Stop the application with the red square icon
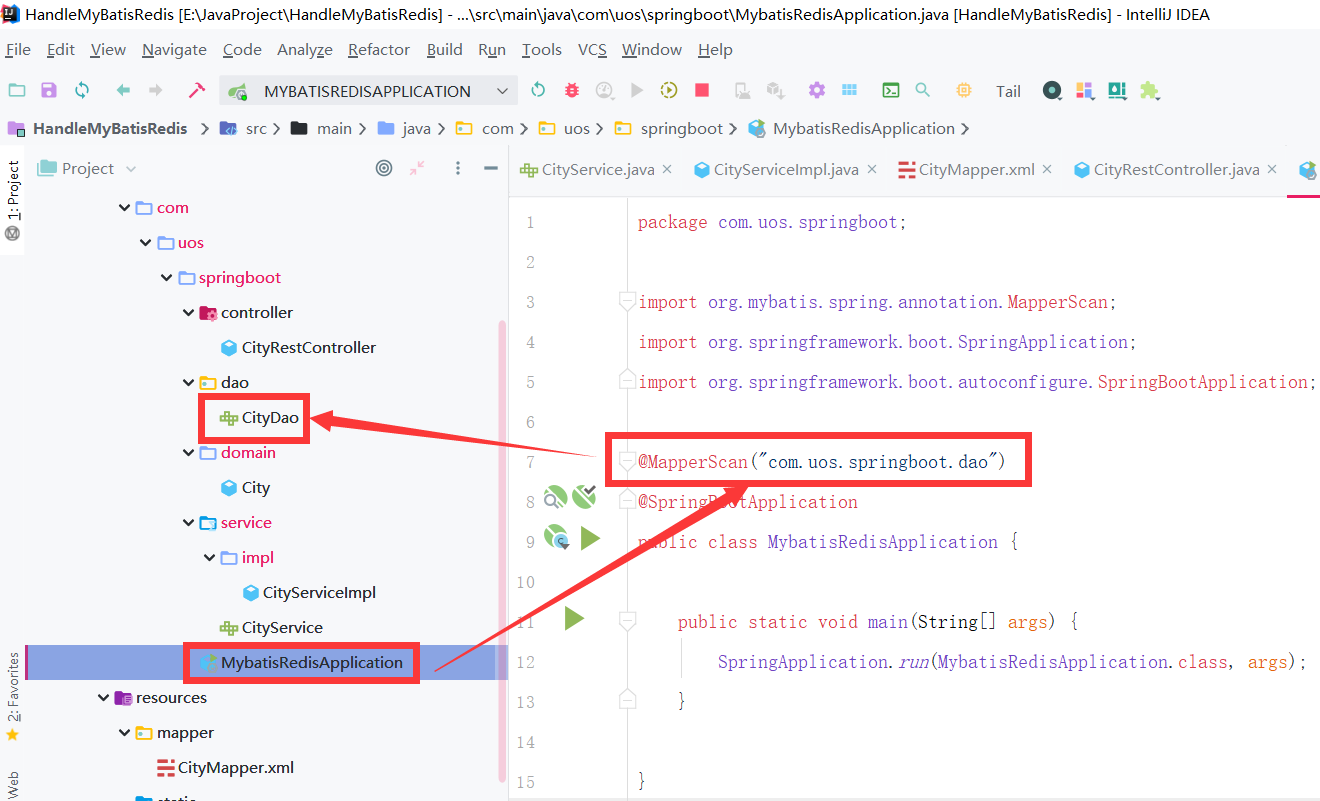The image size is (1320, 801). (x=701, y=90)
